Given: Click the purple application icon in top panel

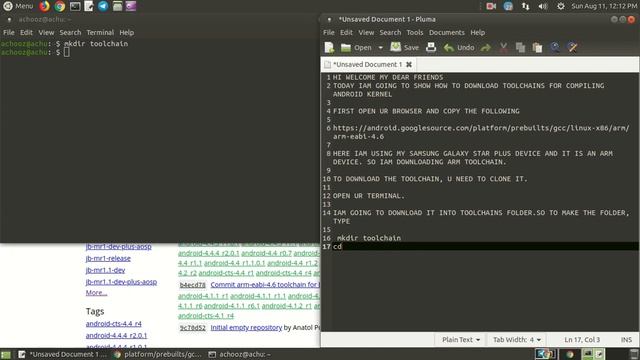Looking at the screenshot, I should point(131,6).
